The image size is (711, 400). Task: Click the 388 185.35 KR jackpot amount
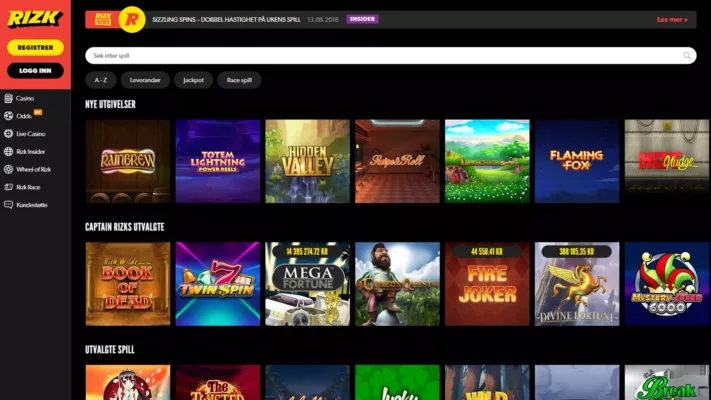click(x=576, y=251)
